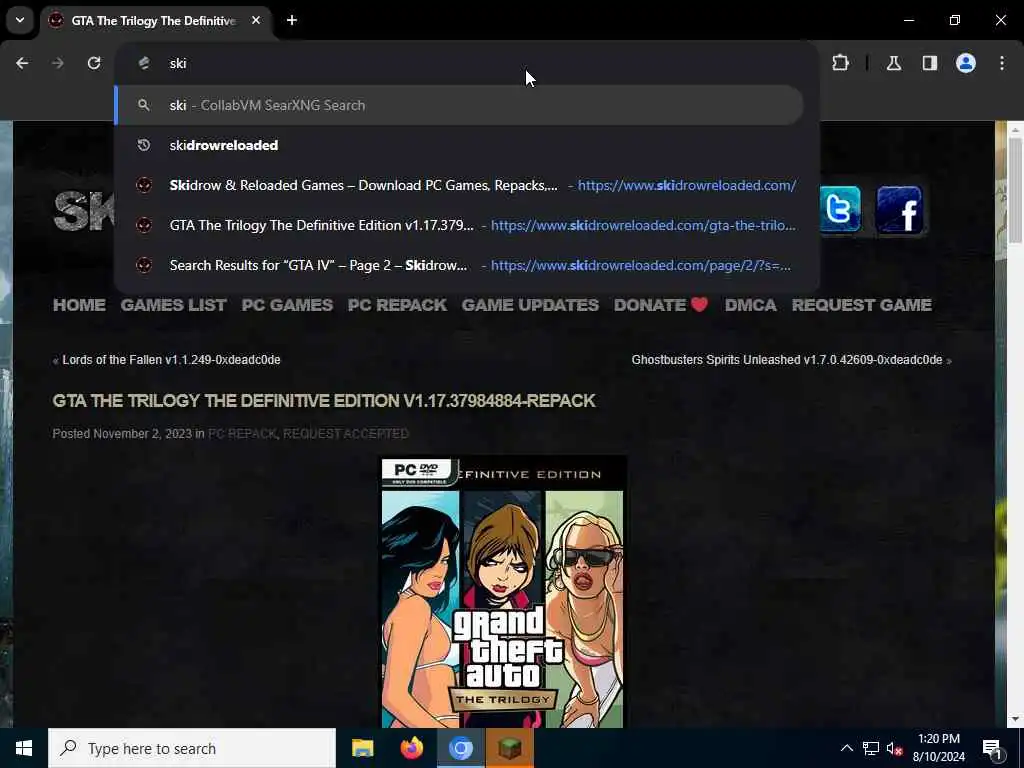Image resolution: width=1024 pixels, height=768 pixels.
Task: Open the PC REPACK category link under title
Action: pyautogui.click(x=242, y=434)
